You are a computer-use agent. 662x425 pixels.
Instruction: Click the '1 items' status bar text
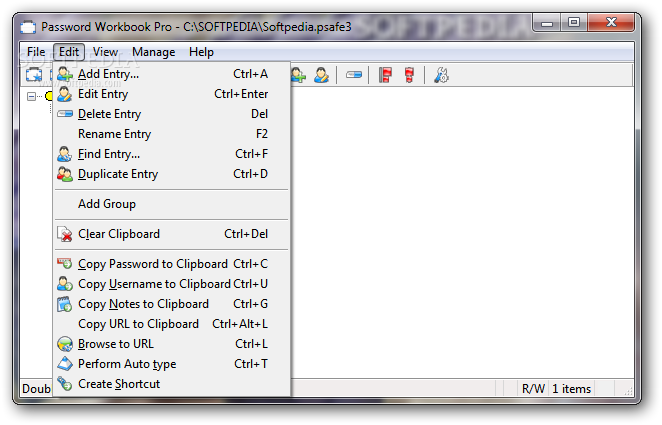click(572, 389)
